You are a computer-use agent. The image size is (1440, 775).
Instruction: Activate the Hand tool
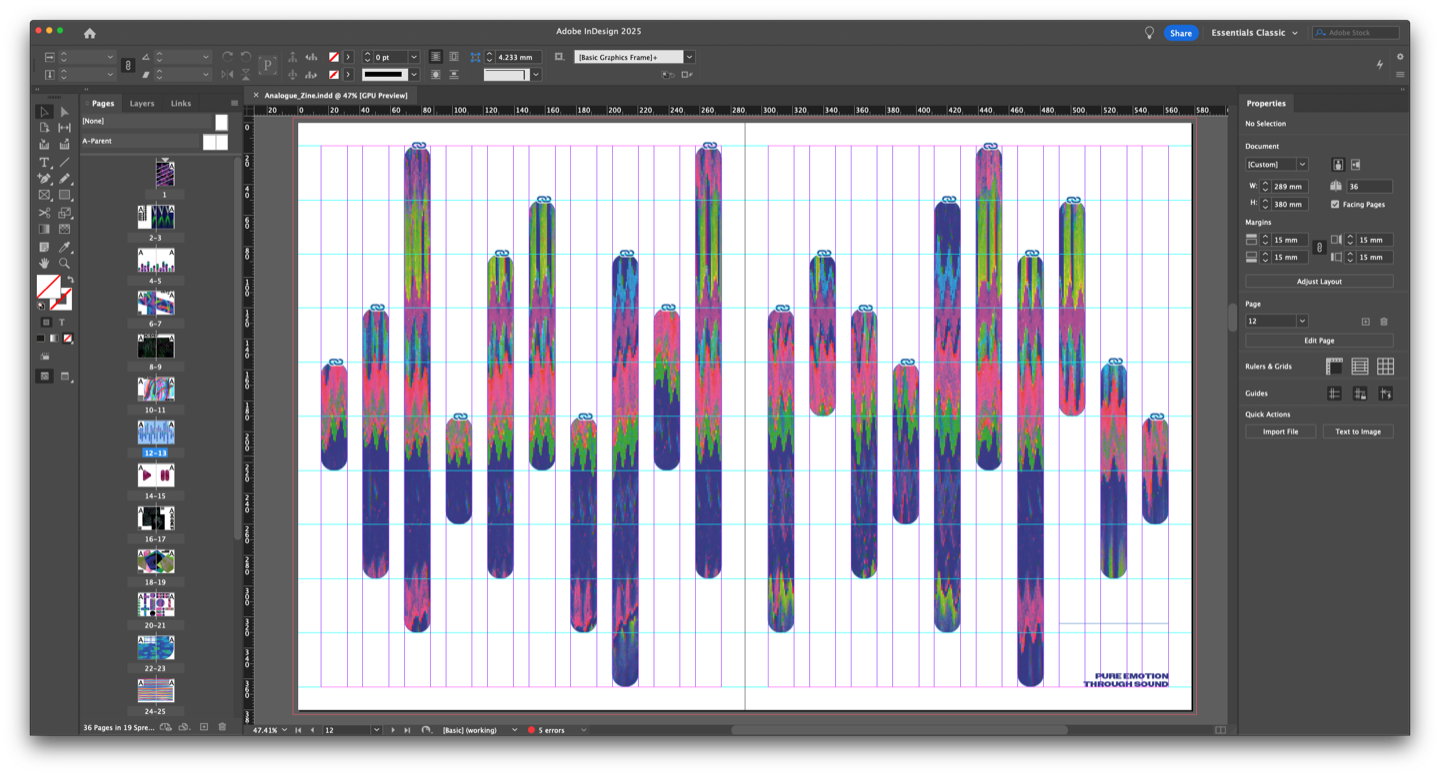pos(44,263)
